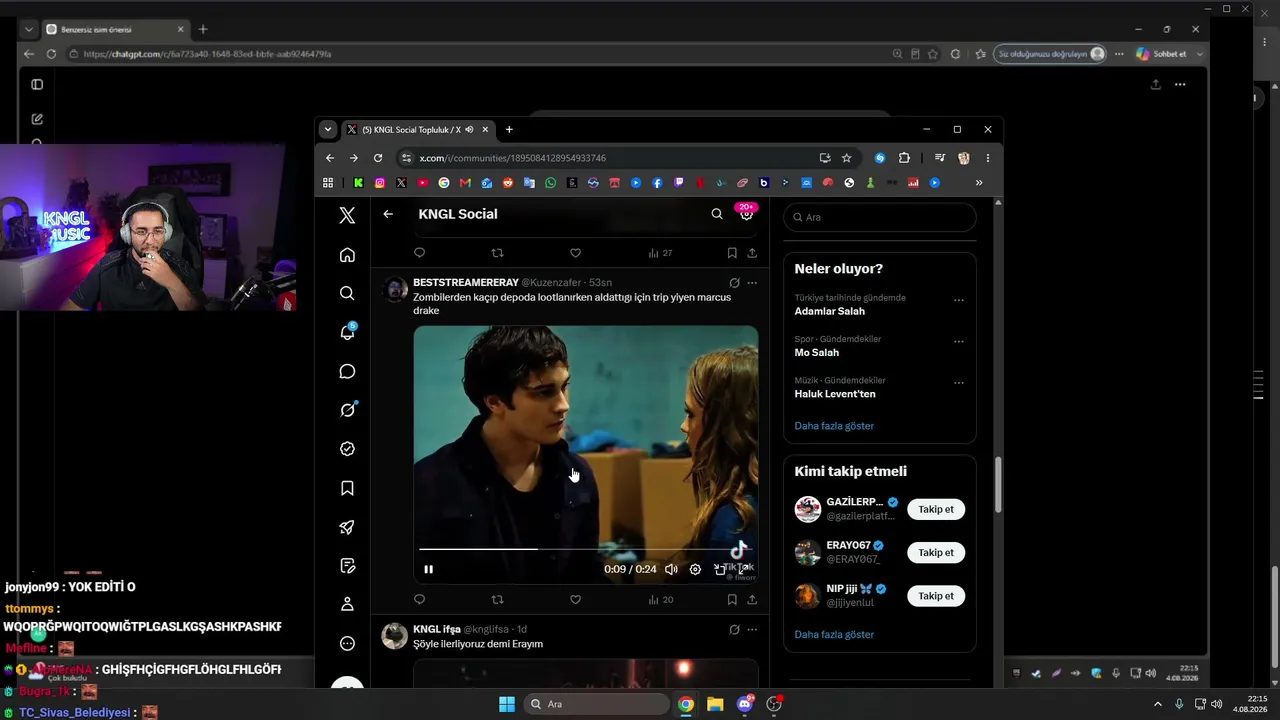This screenshot has width=1280, height=720.
Task: Open the more menu on KNGL ifşa post
Action: tap(752, 630)
